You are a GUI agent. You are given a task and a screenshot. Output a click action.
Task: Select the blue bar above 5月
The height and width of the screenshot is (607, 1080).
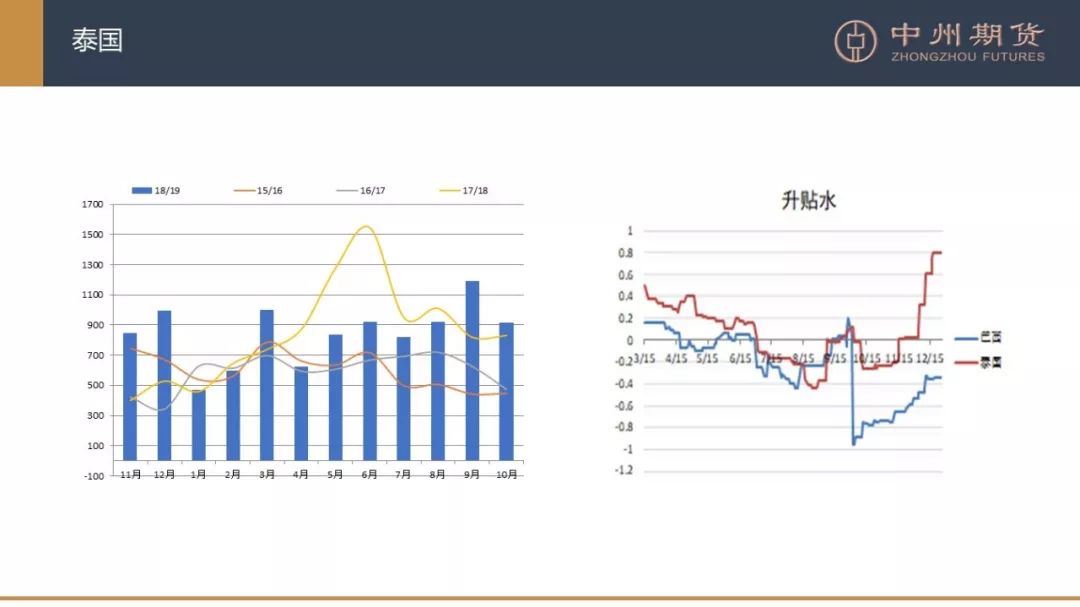click(x=335, y=398)
